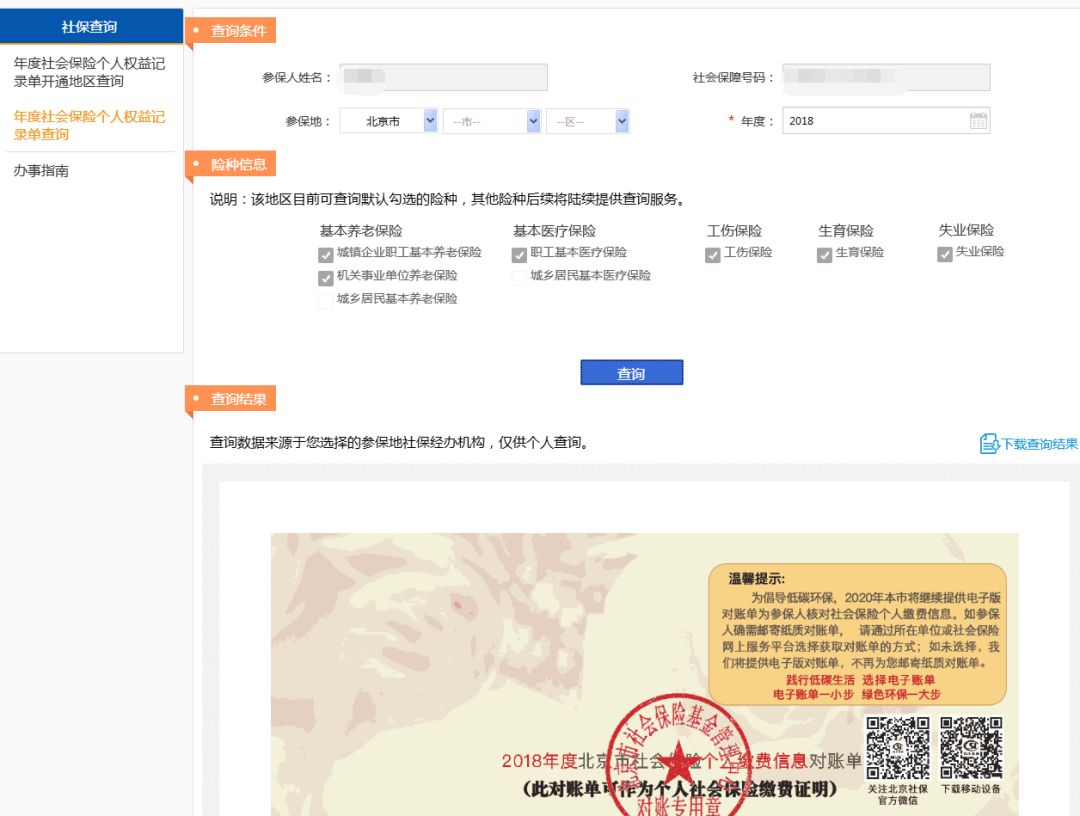Image resolution: width=1080 pixels, height=816 pixels.
Task: Toggle 职工基本医疗保险 checkbox
Action: coord(519,255)
